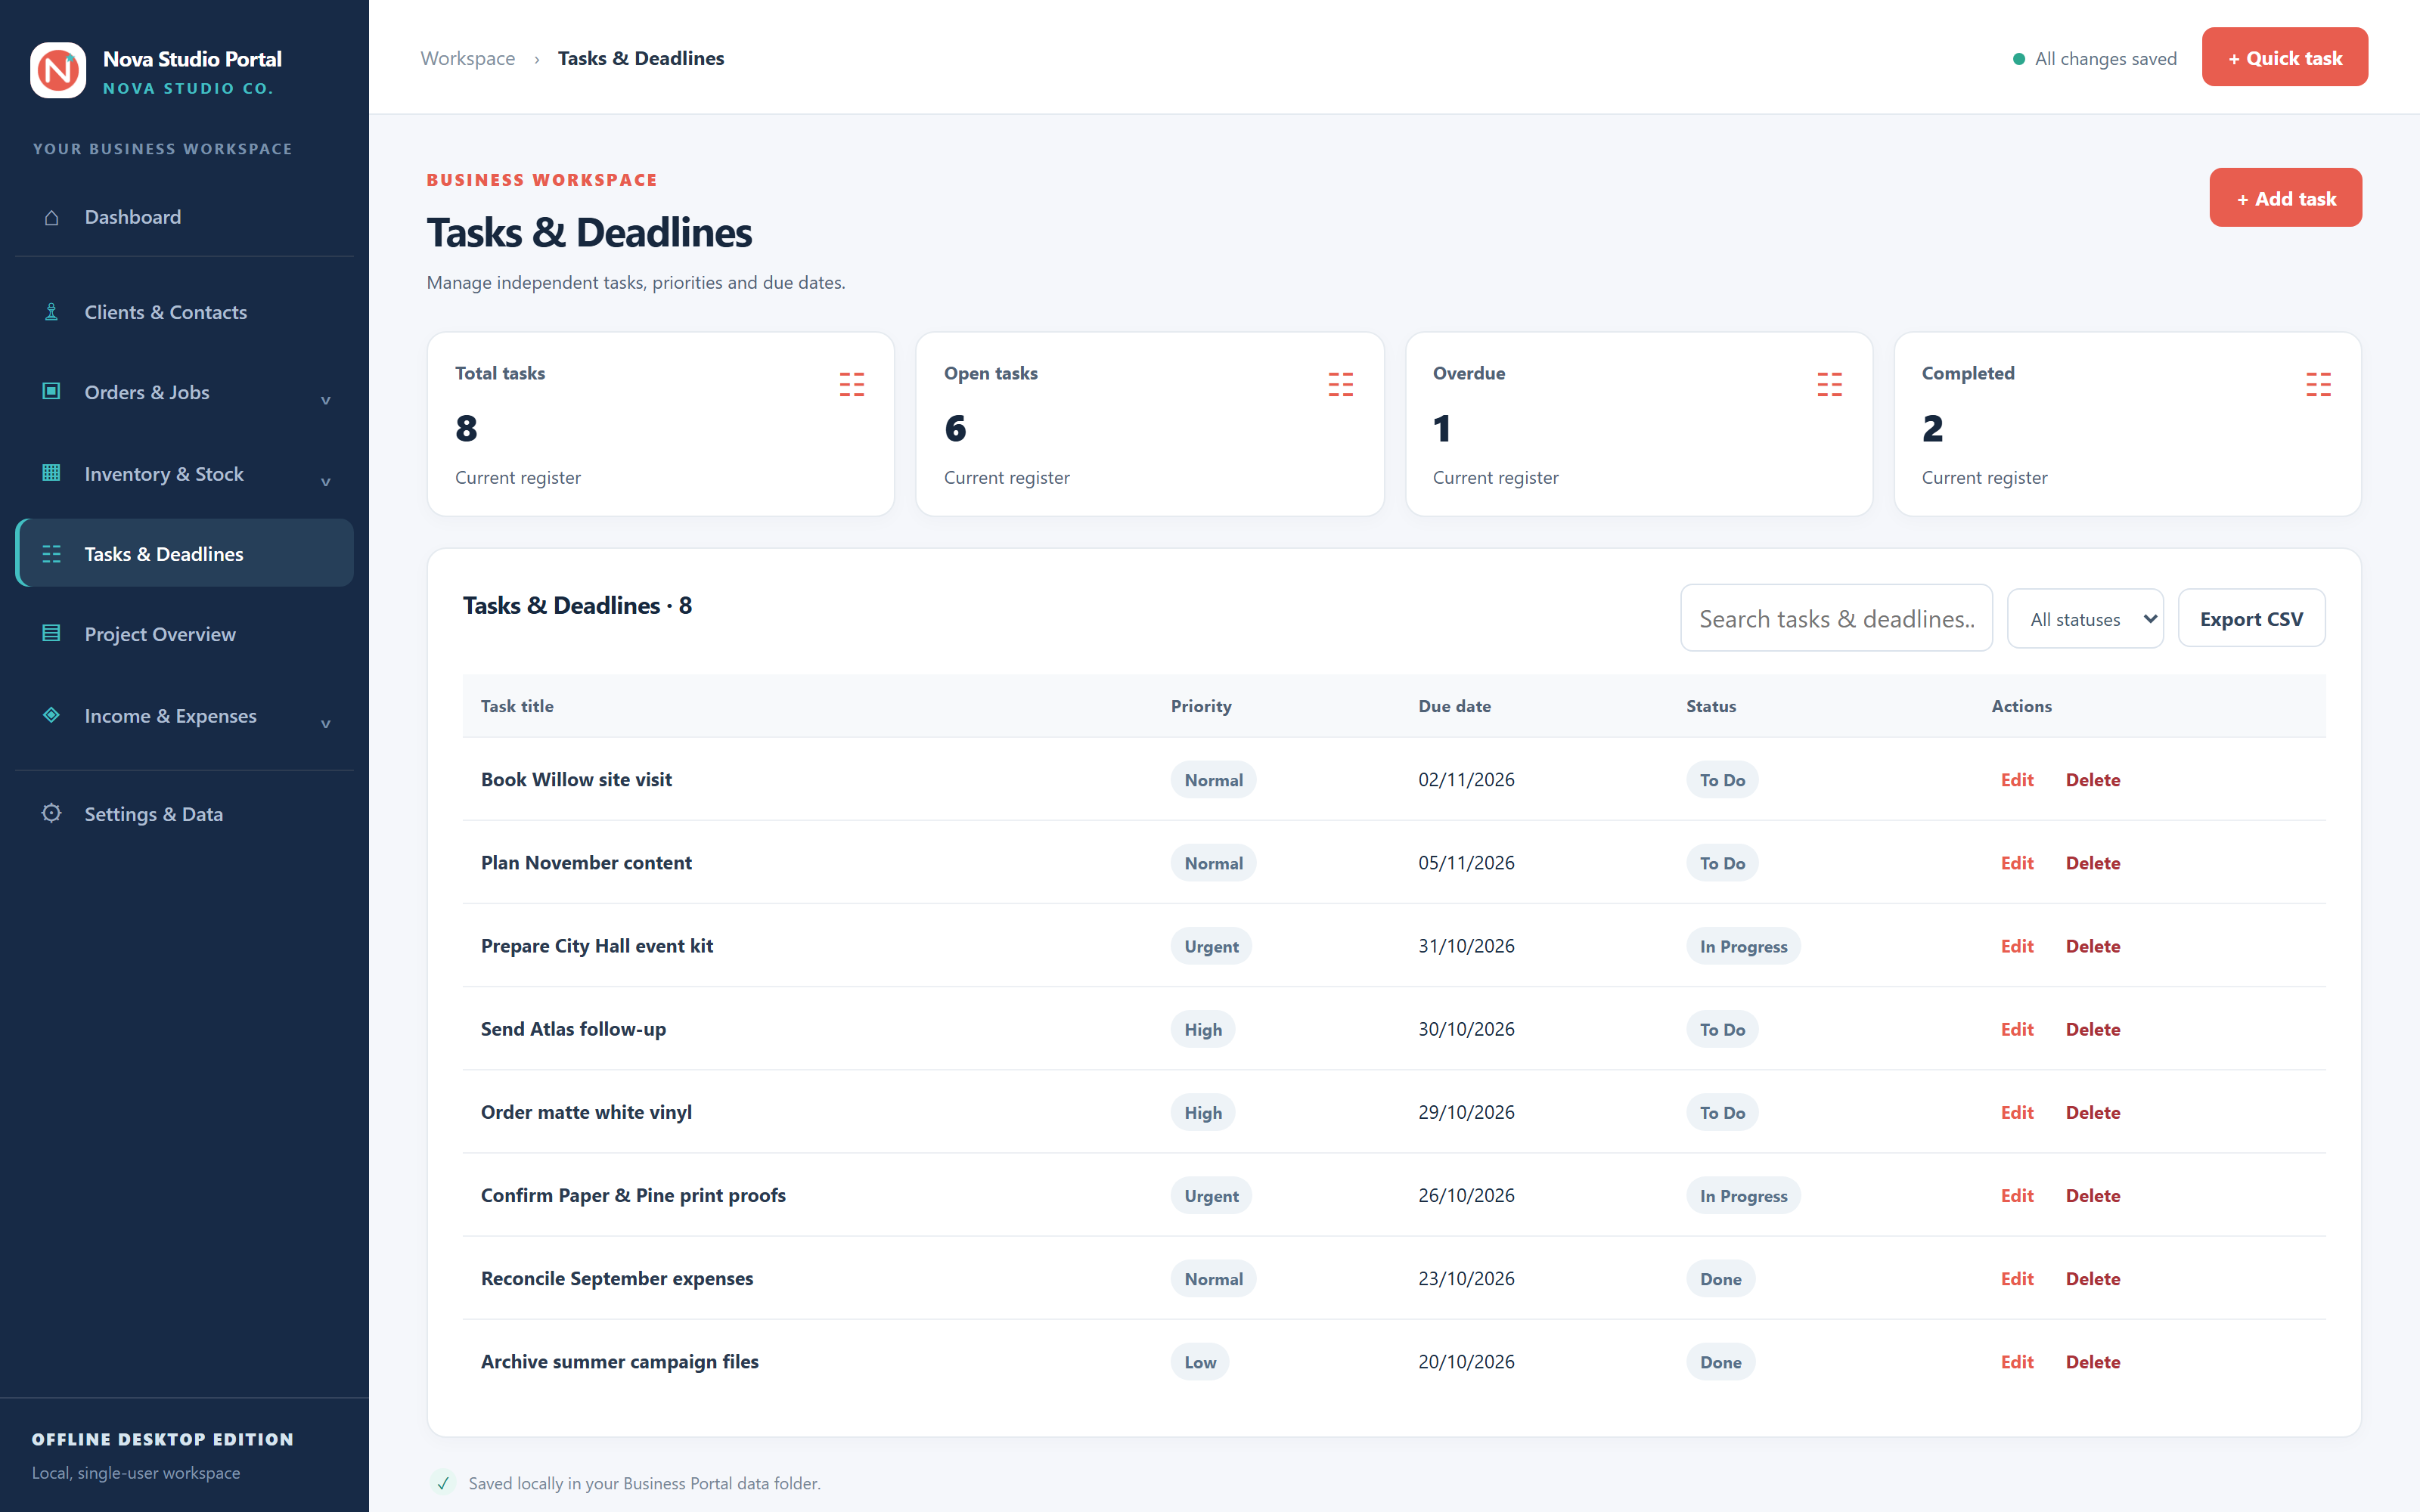
Task: Click the Completed card icon
Action: [x=2319, y=385]
